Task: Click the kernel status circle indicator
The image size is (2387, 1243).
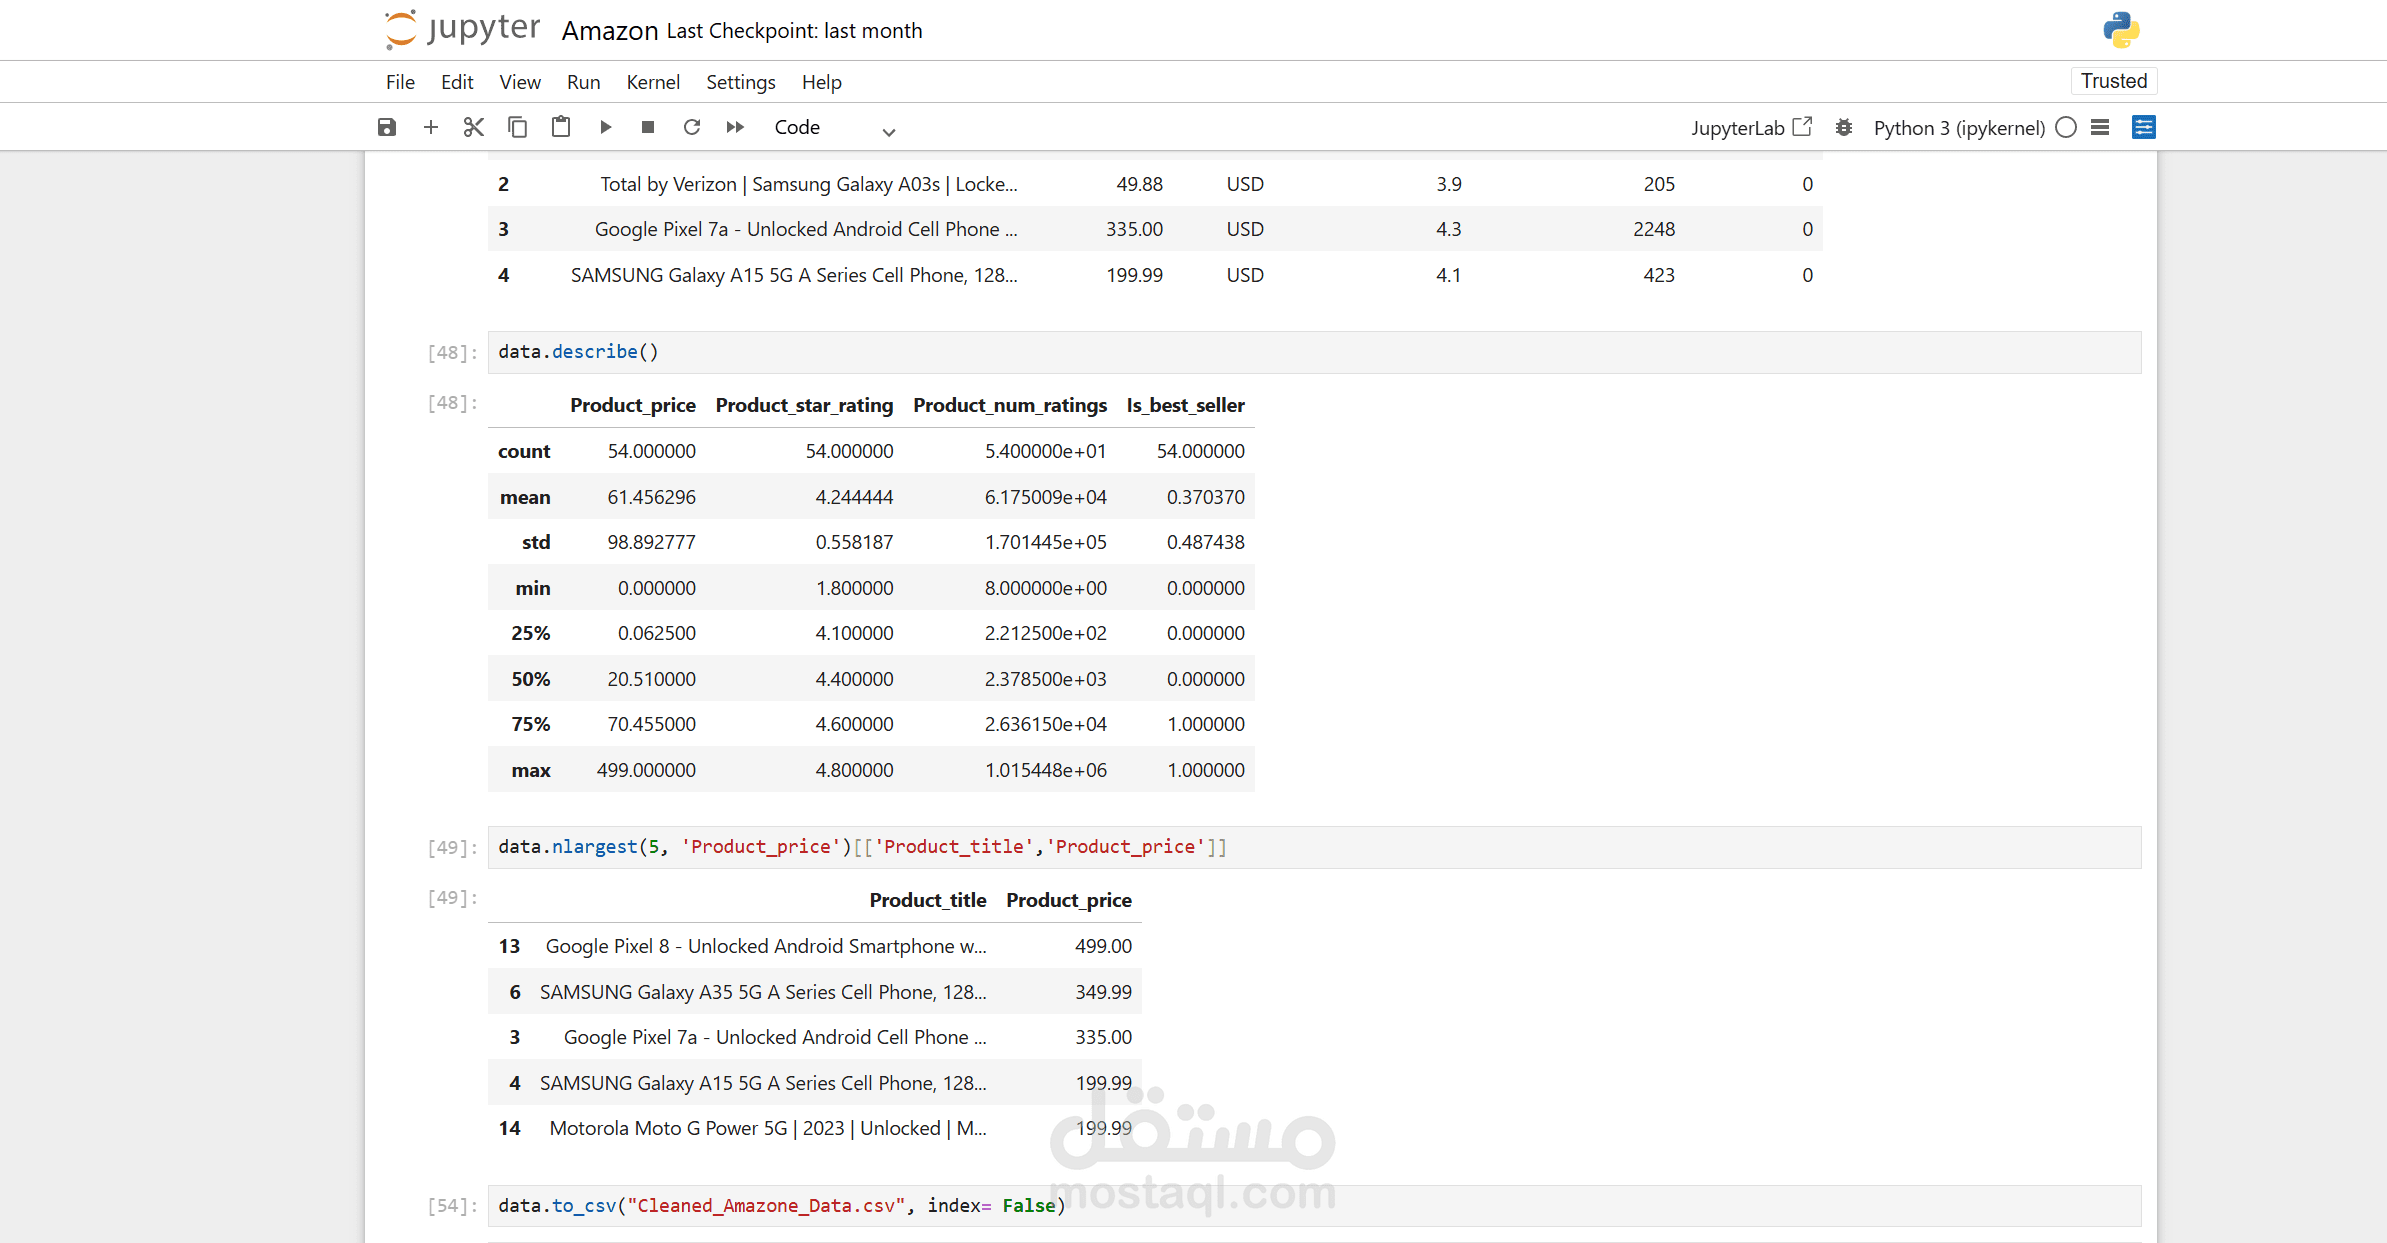Action: tap(2066, 127)
